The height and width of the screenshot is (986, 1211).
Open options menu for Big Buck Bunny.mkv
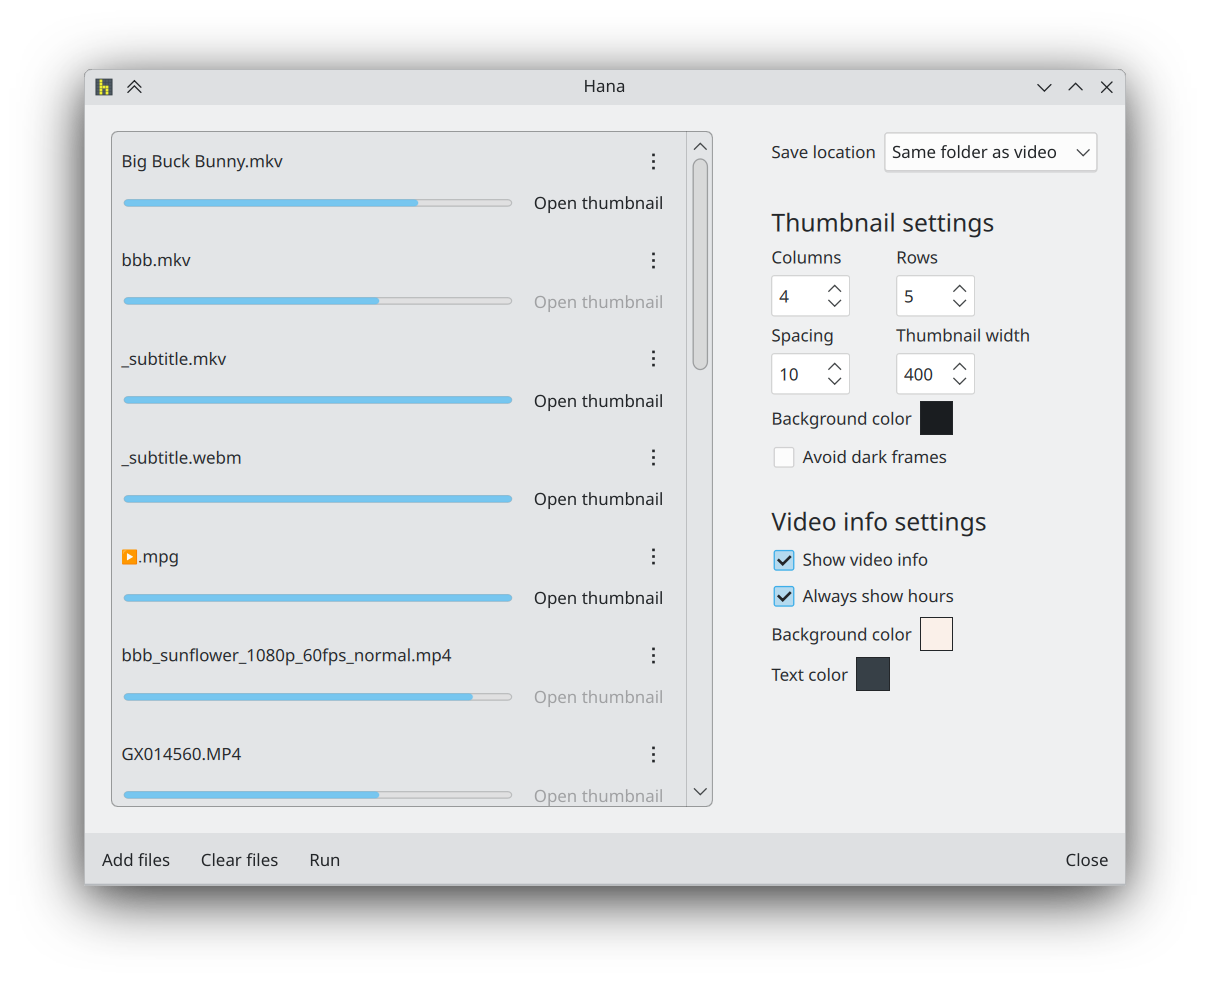[x=653, y=161]
